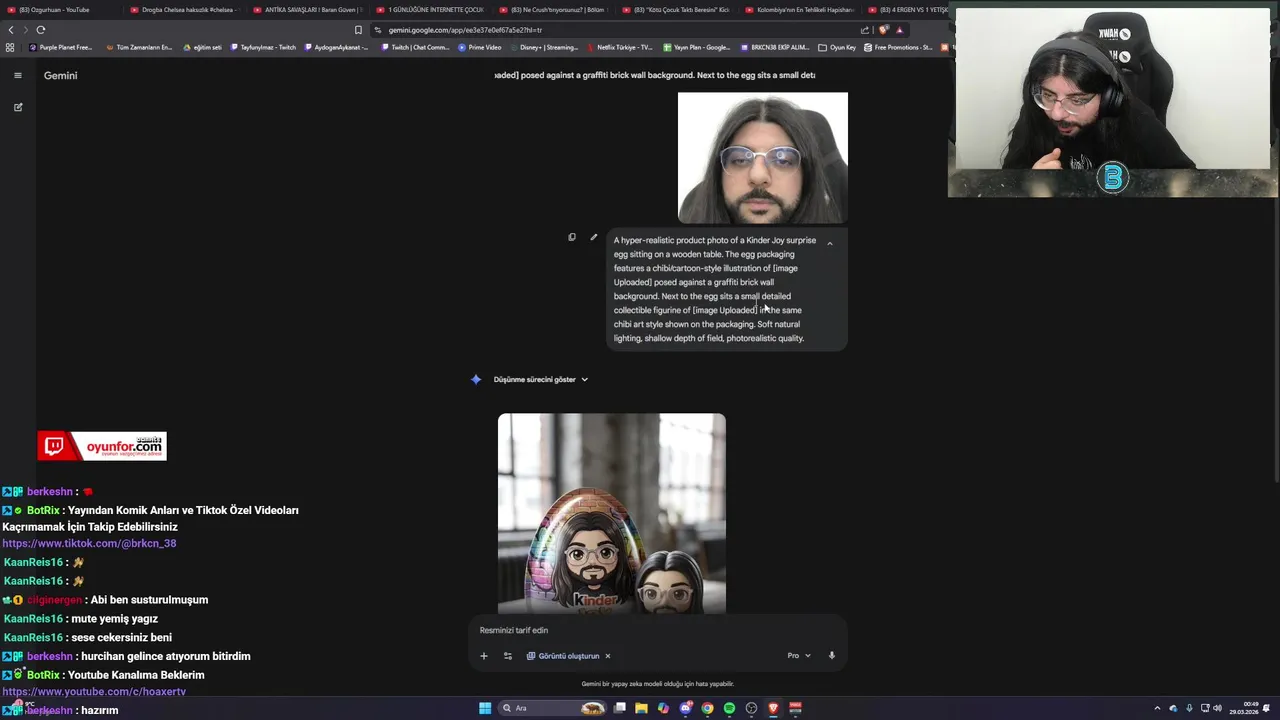Click the tiktok.com/@brkcn_38 link in chat overlay
Viewport: 1280px width, 720px height.
(x=89, y=544)
